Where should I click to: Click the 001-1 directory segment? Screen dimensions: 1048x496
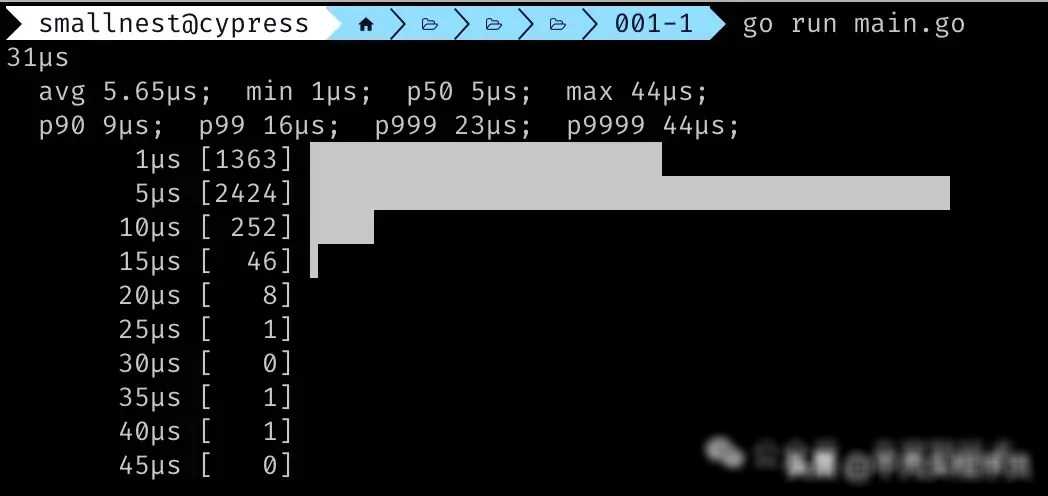pos(653,24)
